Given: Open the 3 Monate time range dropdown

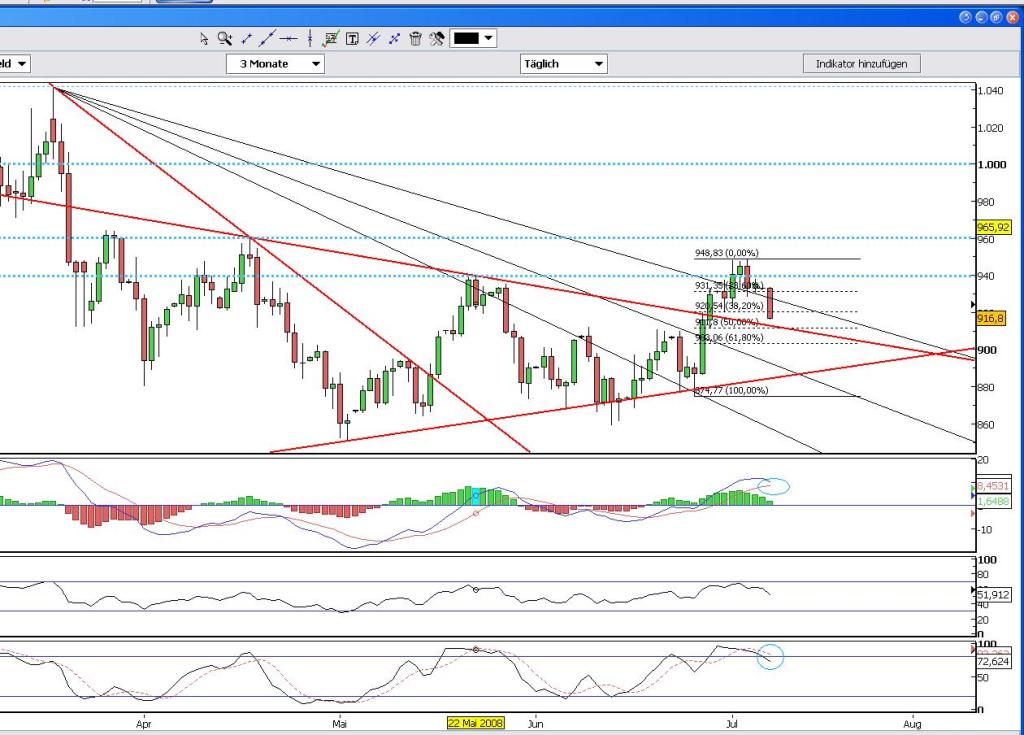Looking at the screenshot, I should (x=276, y=63).
